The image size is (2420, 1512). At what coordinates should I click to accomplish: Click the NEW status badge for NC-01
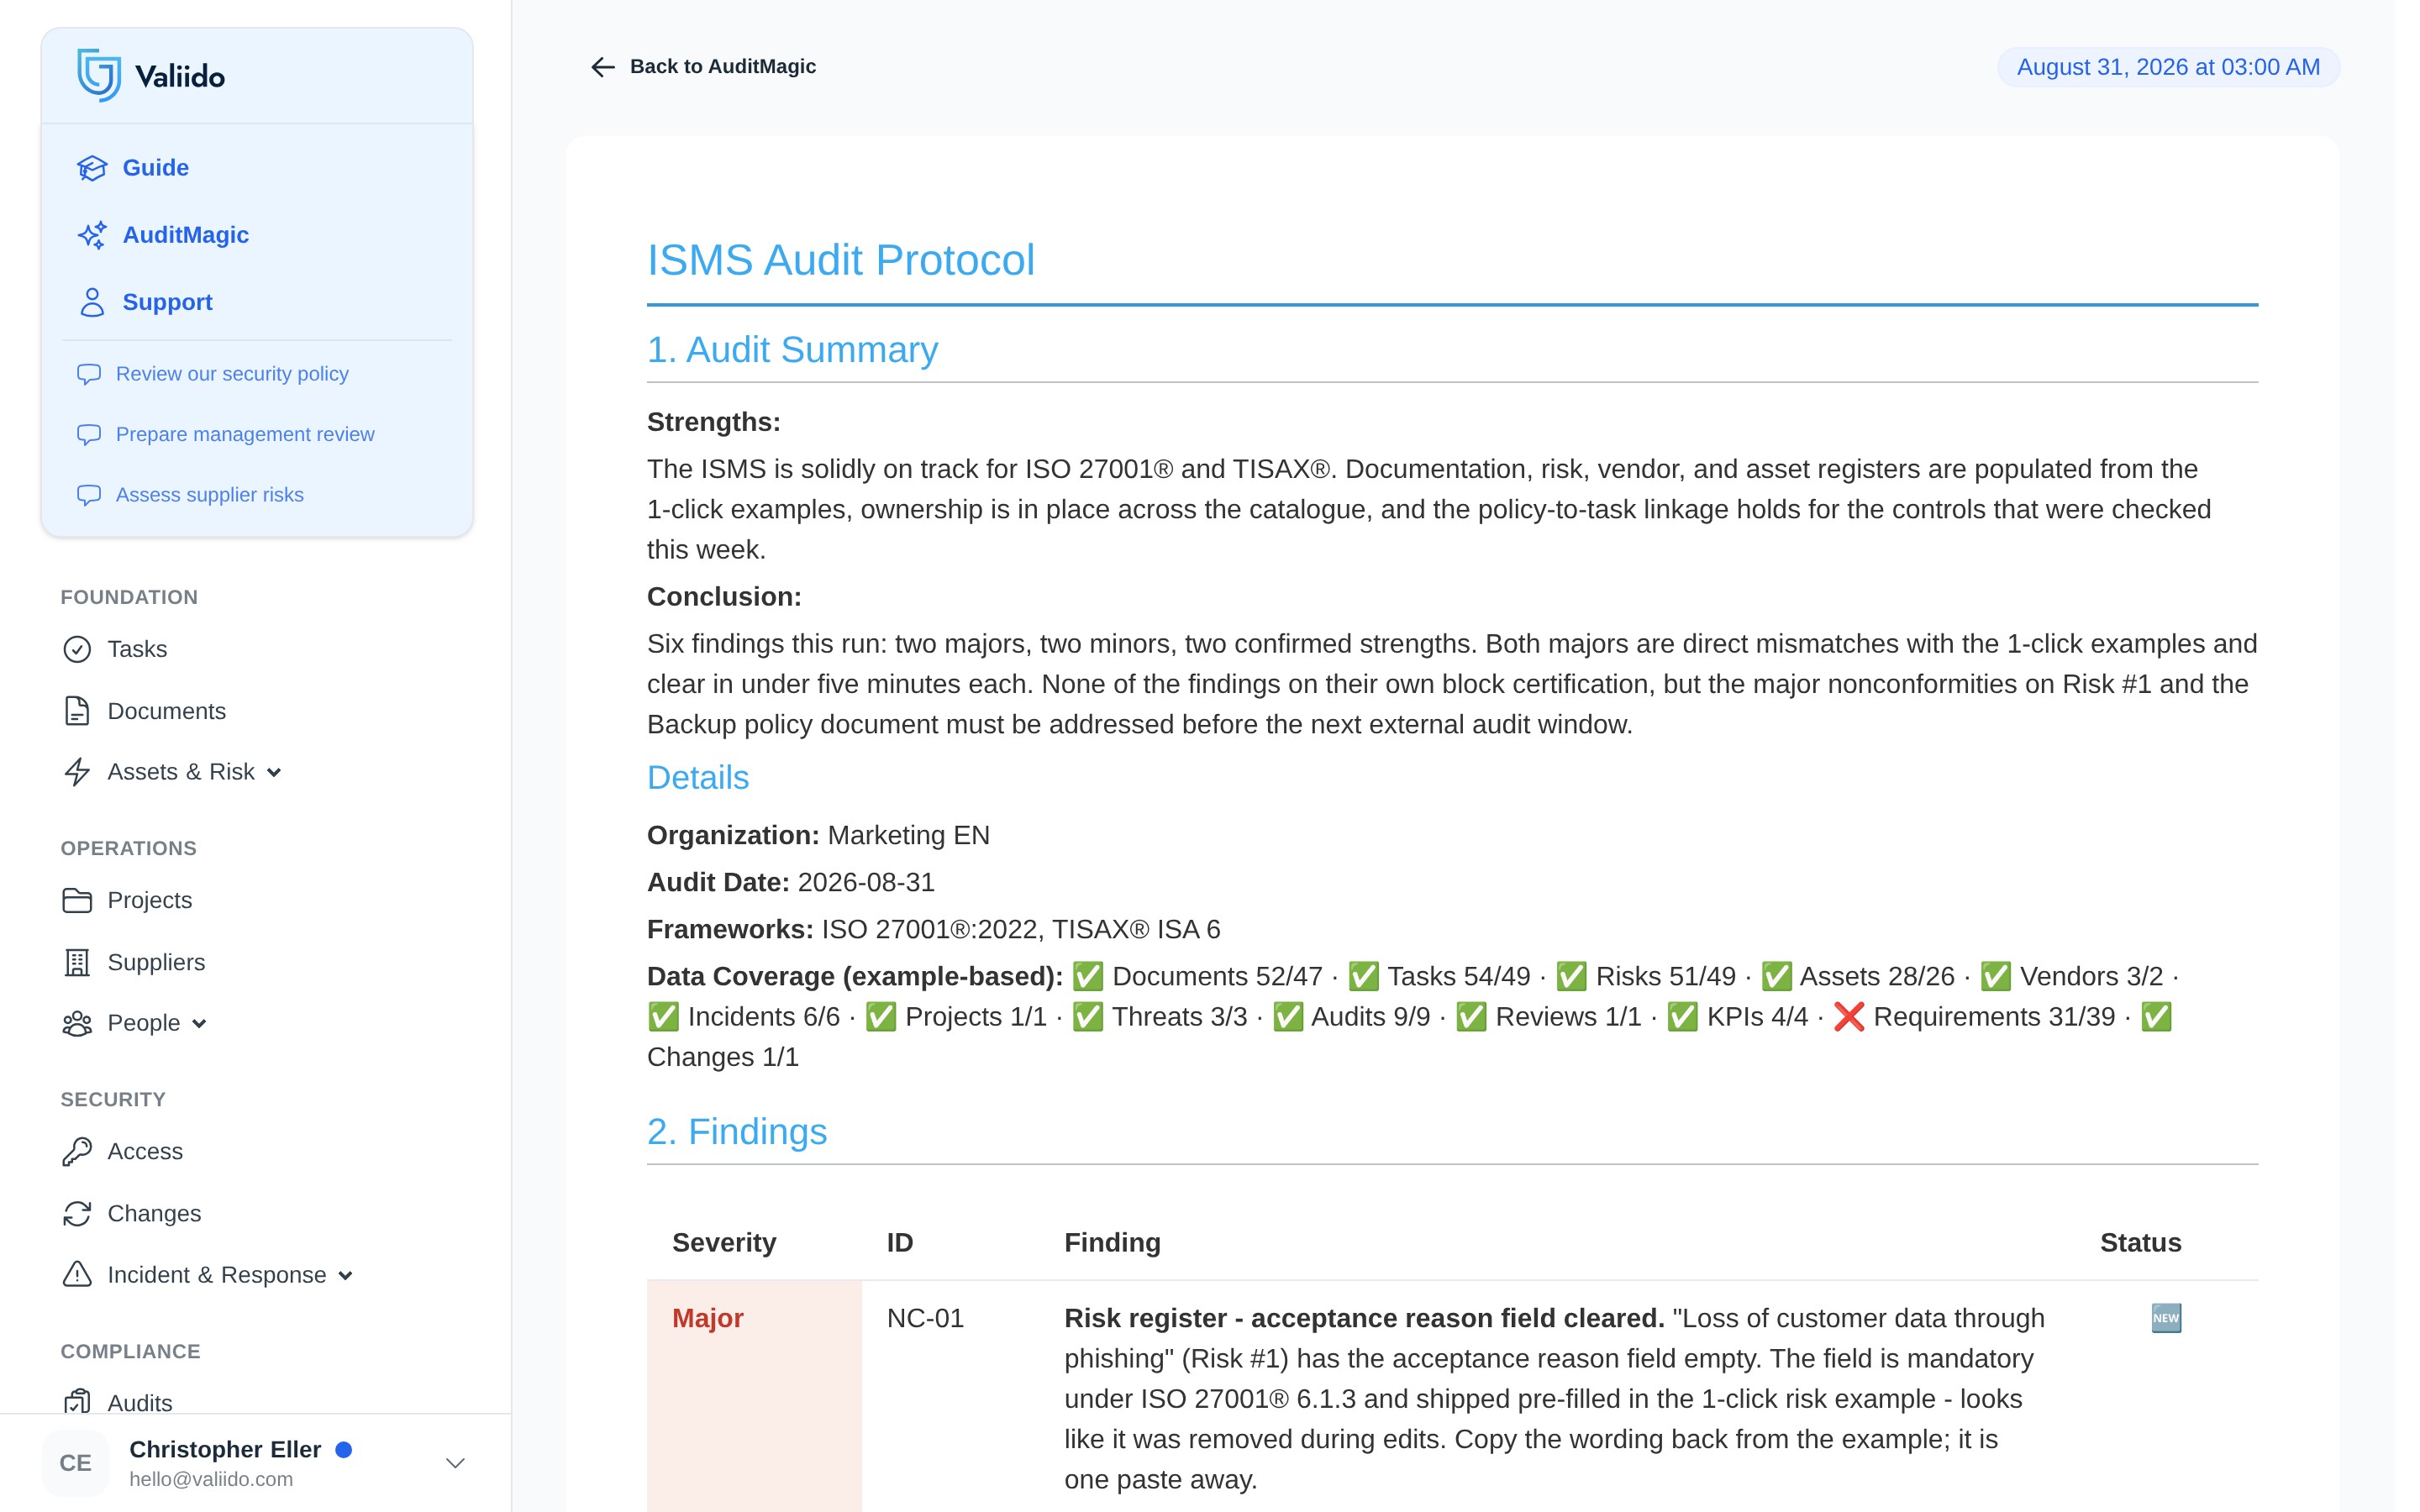2166,1318
